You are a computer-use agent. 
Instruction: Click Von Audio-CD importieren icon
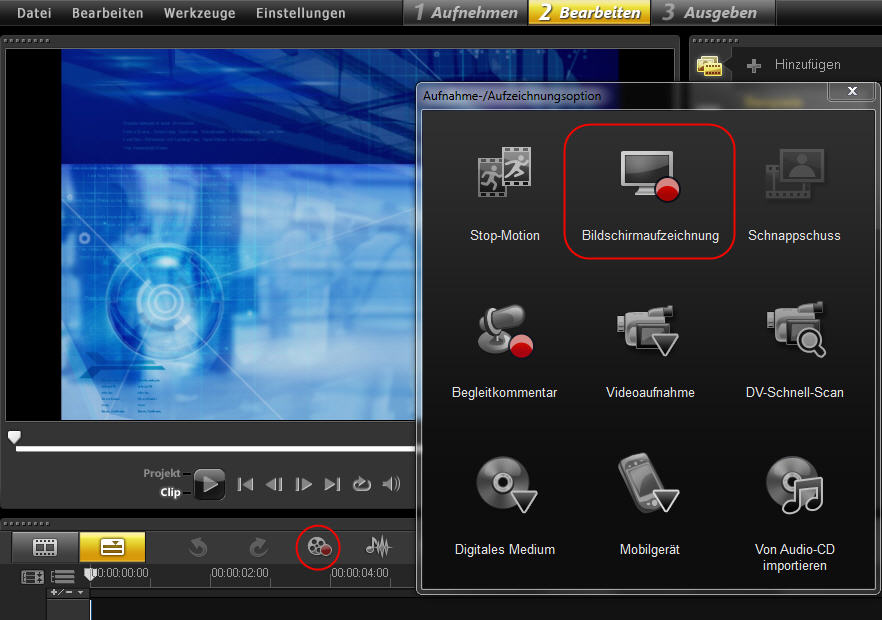coord(794,486)
